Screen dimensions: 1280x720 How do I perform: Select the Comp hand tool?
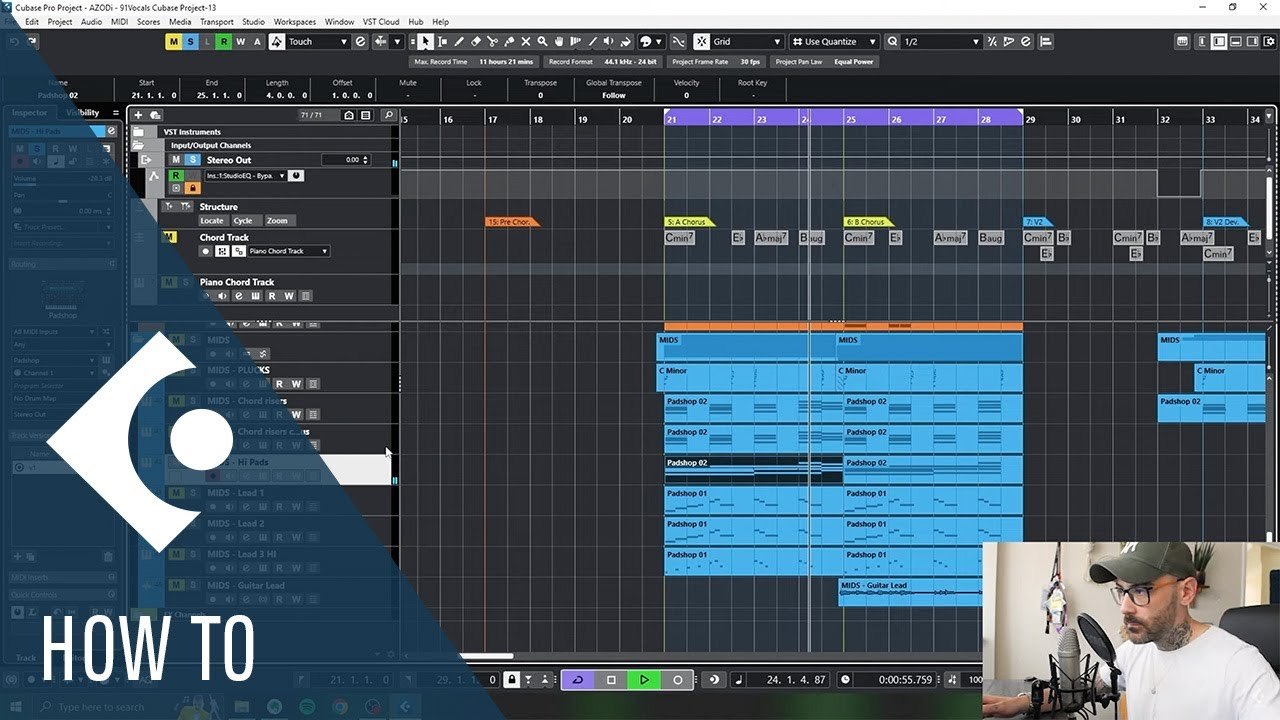click(x=559, y=41)
